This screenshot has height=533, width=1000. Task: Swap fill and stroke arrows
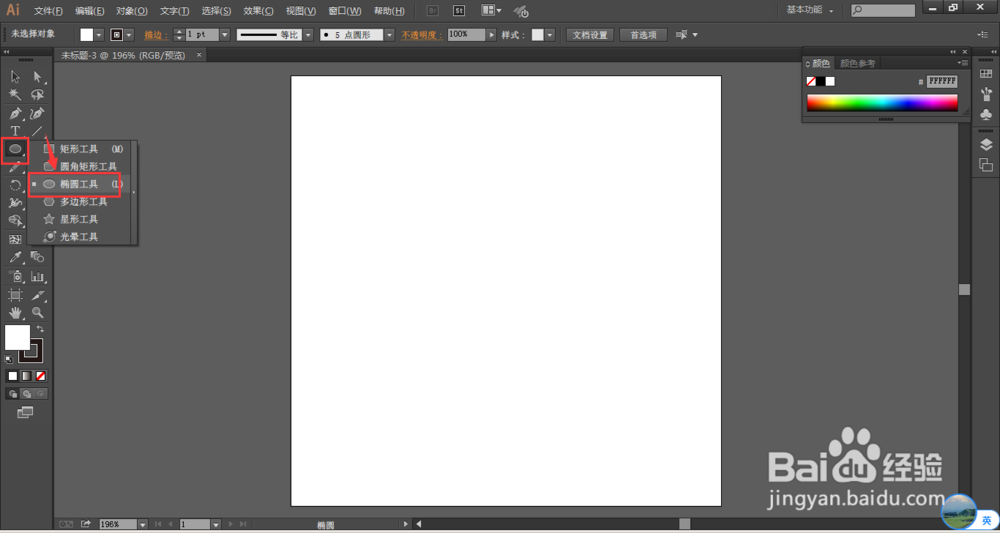coord(40,328)
